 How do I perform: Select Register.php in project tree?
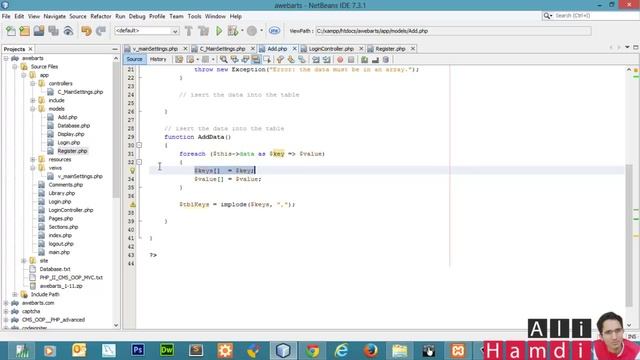[72, 151]
